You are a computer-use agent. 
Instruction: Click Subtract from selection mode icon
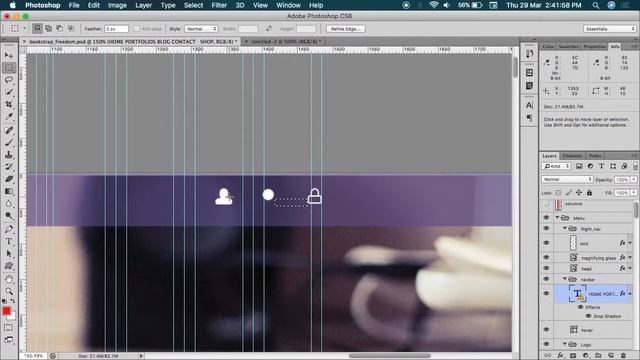(x=60, y=28)
